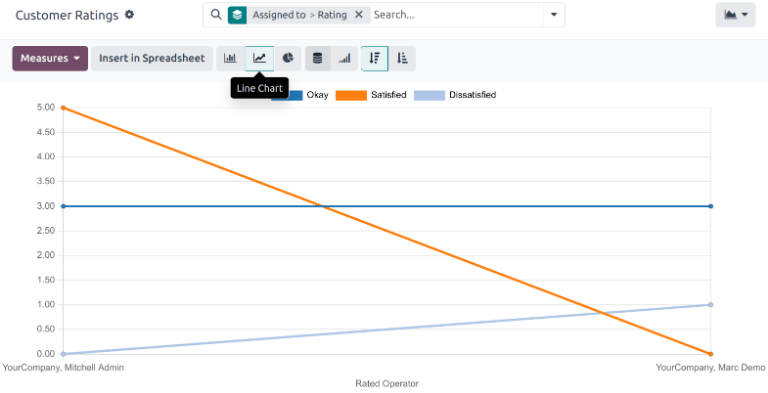Click the teal group-by layers icon

[x=237, y=15]
